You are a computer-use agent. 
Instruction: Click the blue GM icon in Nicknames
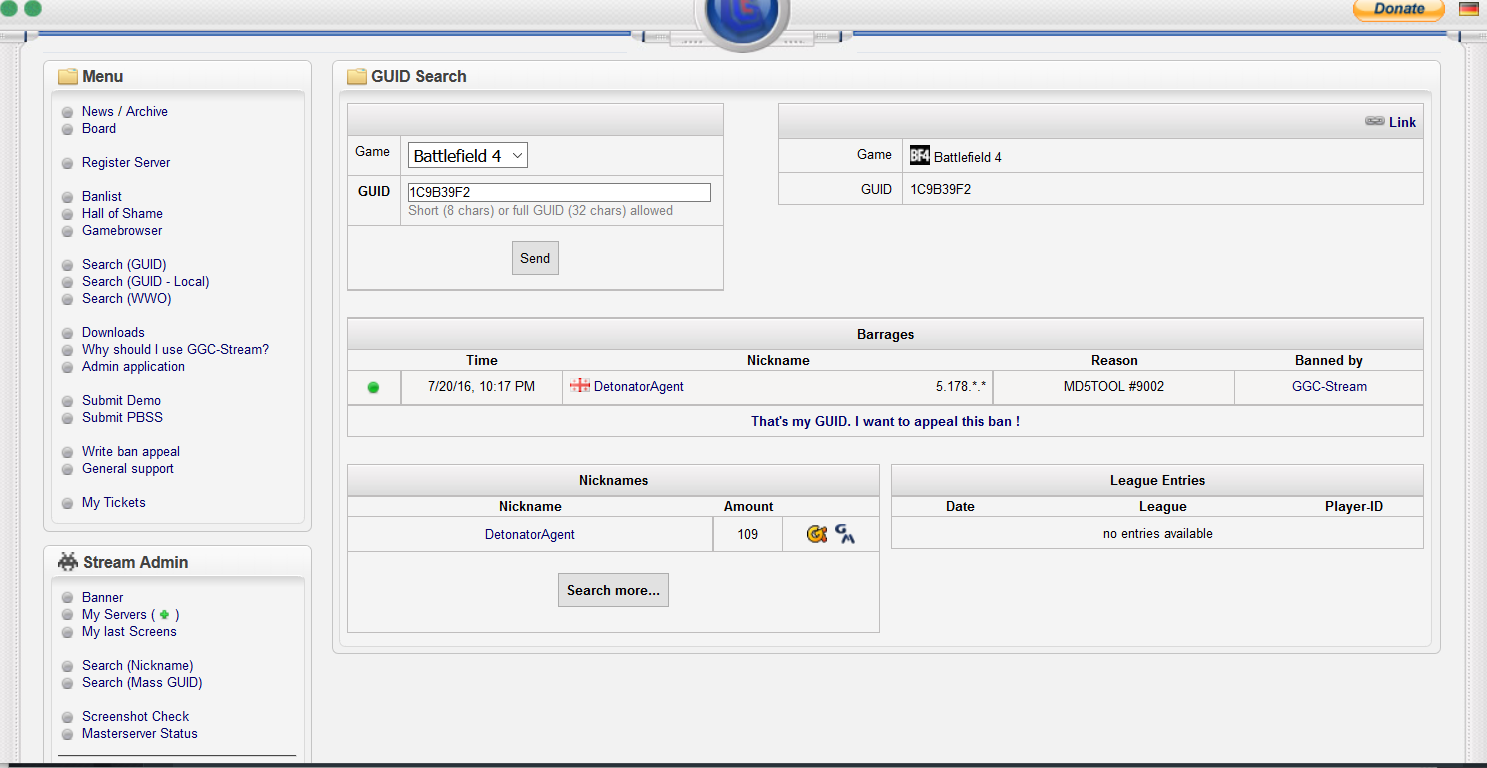point(845,534)
